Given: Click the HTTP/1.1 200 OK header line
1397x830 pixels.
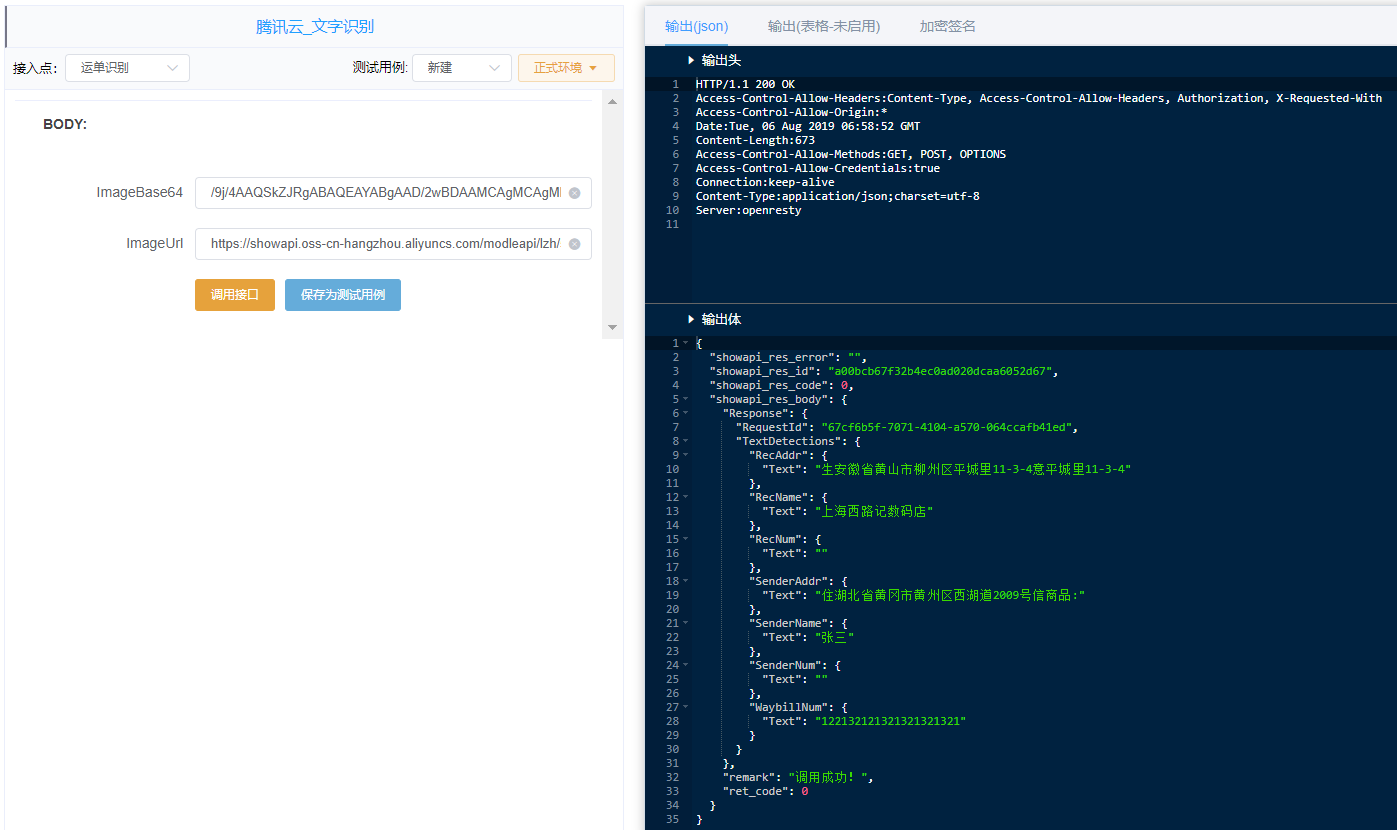Looking at the screenshot, I should (x=745, y=84).
